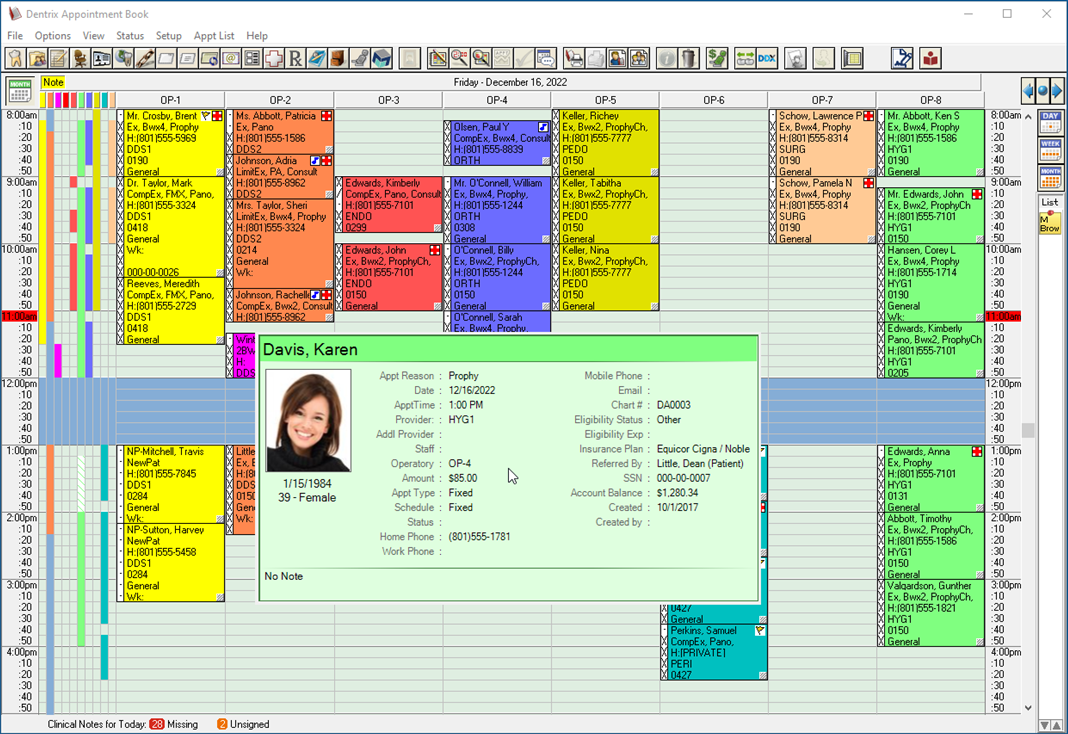1068x734 pixels.
Task: Switch to Month view on right sidebar
Action: click(x=1050, y=177)
